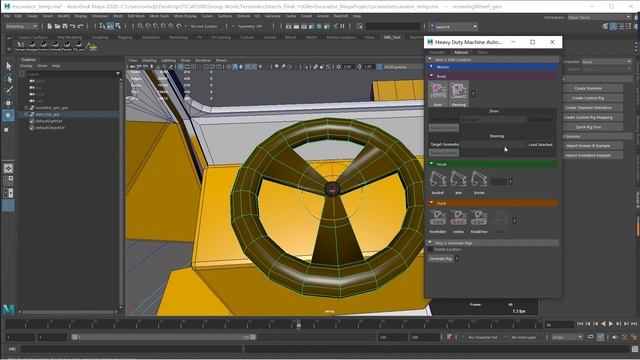Open the Character dropdown set to None
This screenshot has height=360, width=640.
pyautogui.click(x=606, y=62)
